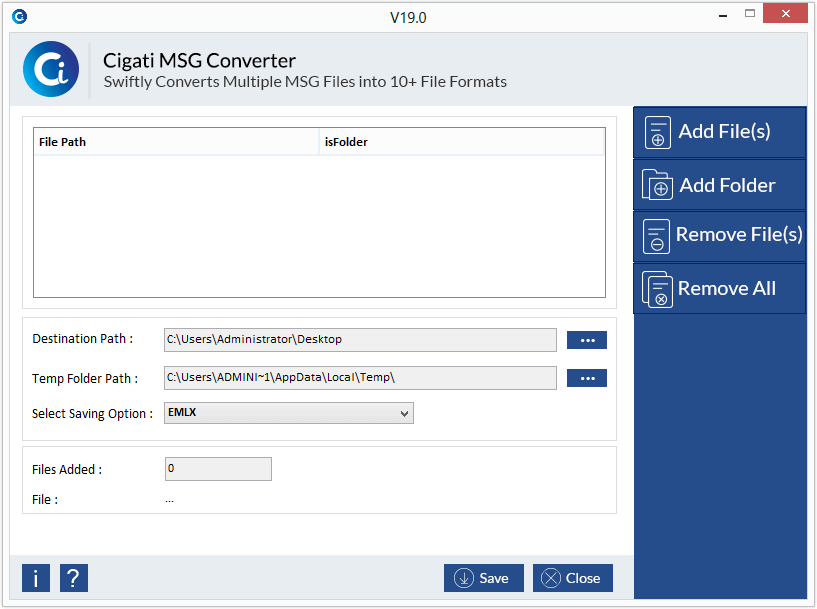This screenshot has height=609, width=817.
Task: Close the Cigati MSG Converter
Action: click(573, 578)
